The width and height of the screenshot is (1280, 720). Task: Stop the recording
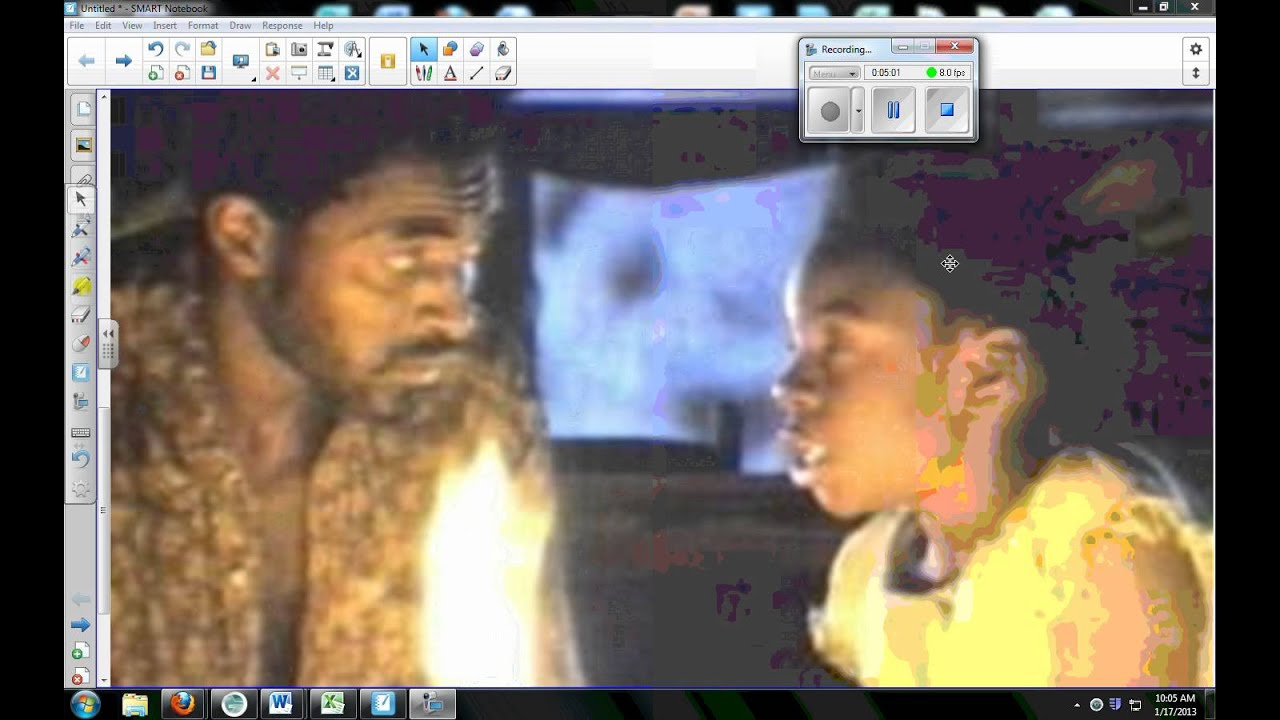(x=946, y=110)
